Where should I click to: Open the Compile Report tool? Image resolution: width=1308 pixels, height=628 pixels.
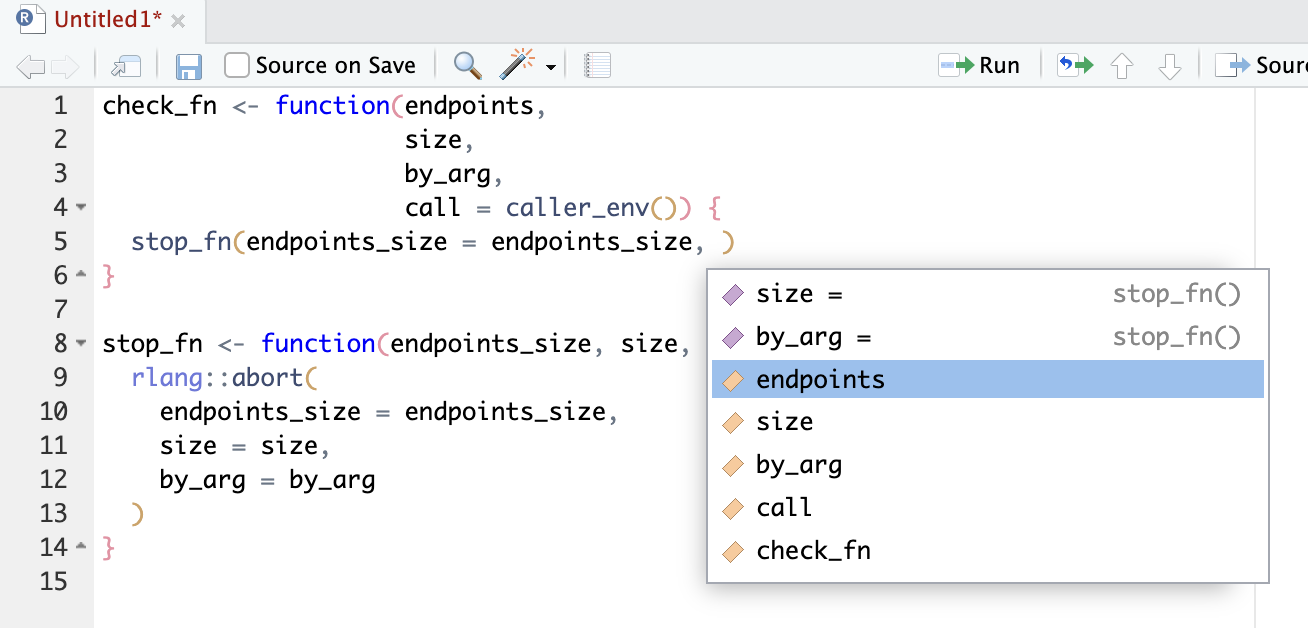[x=597, y=64]
